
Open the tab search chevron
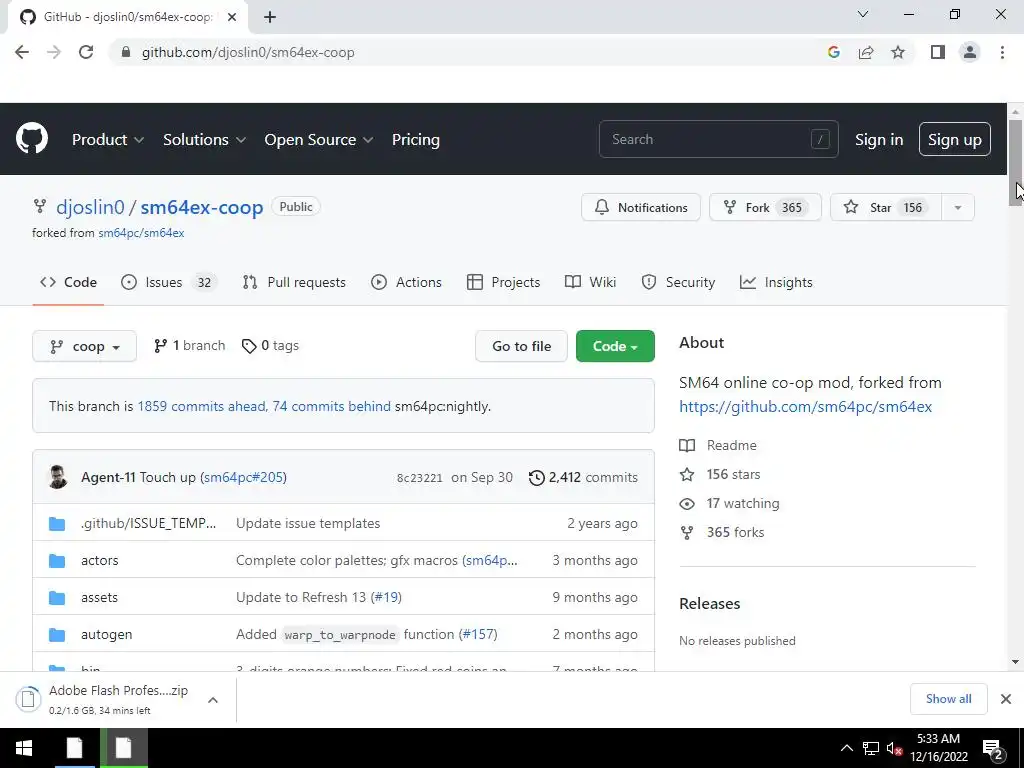[x=863, y=14]
